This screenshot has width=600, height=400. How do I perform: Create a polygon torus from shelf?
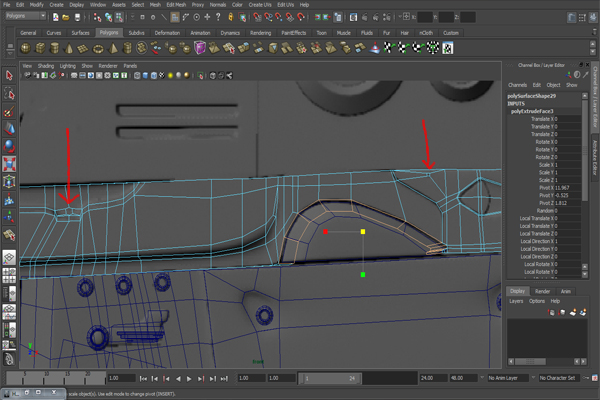pyautogui.click(x=98, y=48)
